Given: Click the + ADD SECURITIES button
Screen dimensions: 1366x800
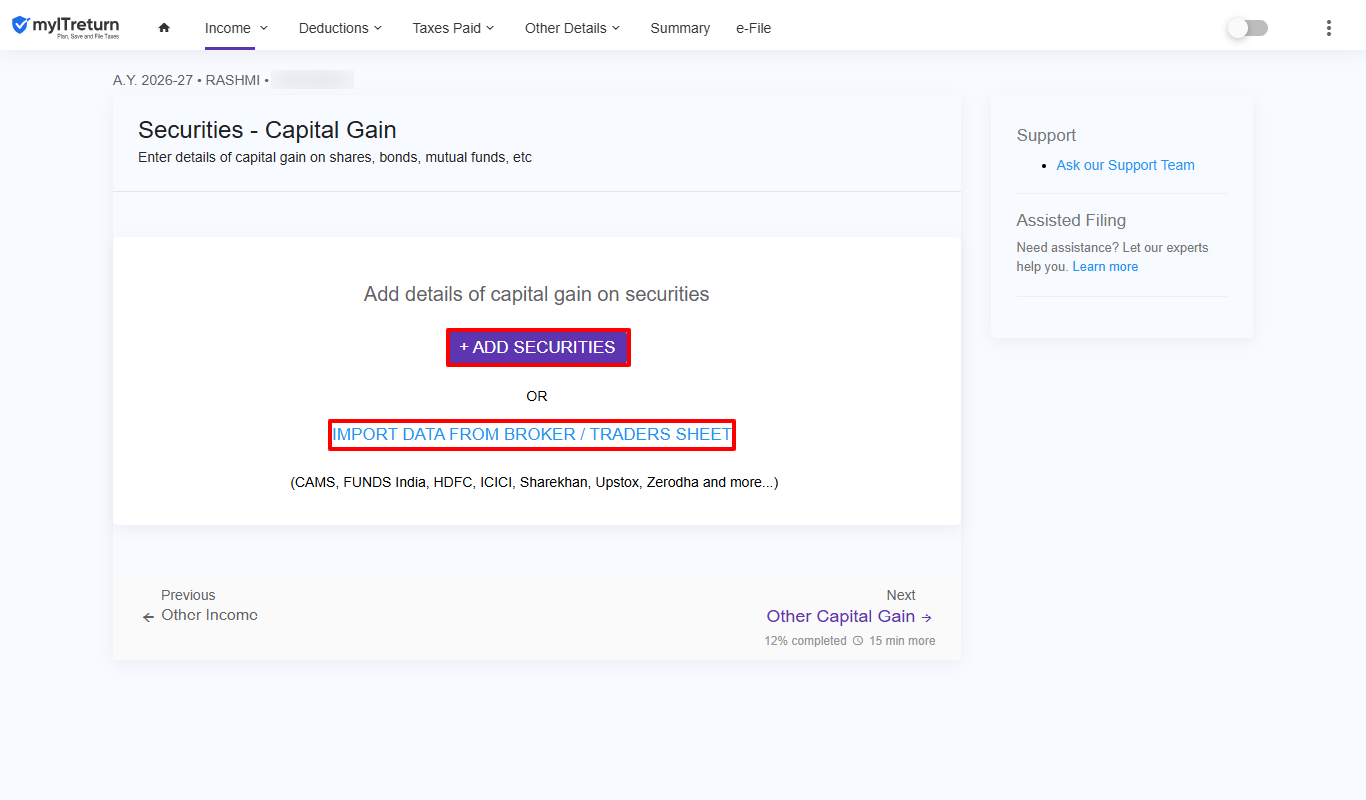Looking at the screenshot, I should 538,347.
